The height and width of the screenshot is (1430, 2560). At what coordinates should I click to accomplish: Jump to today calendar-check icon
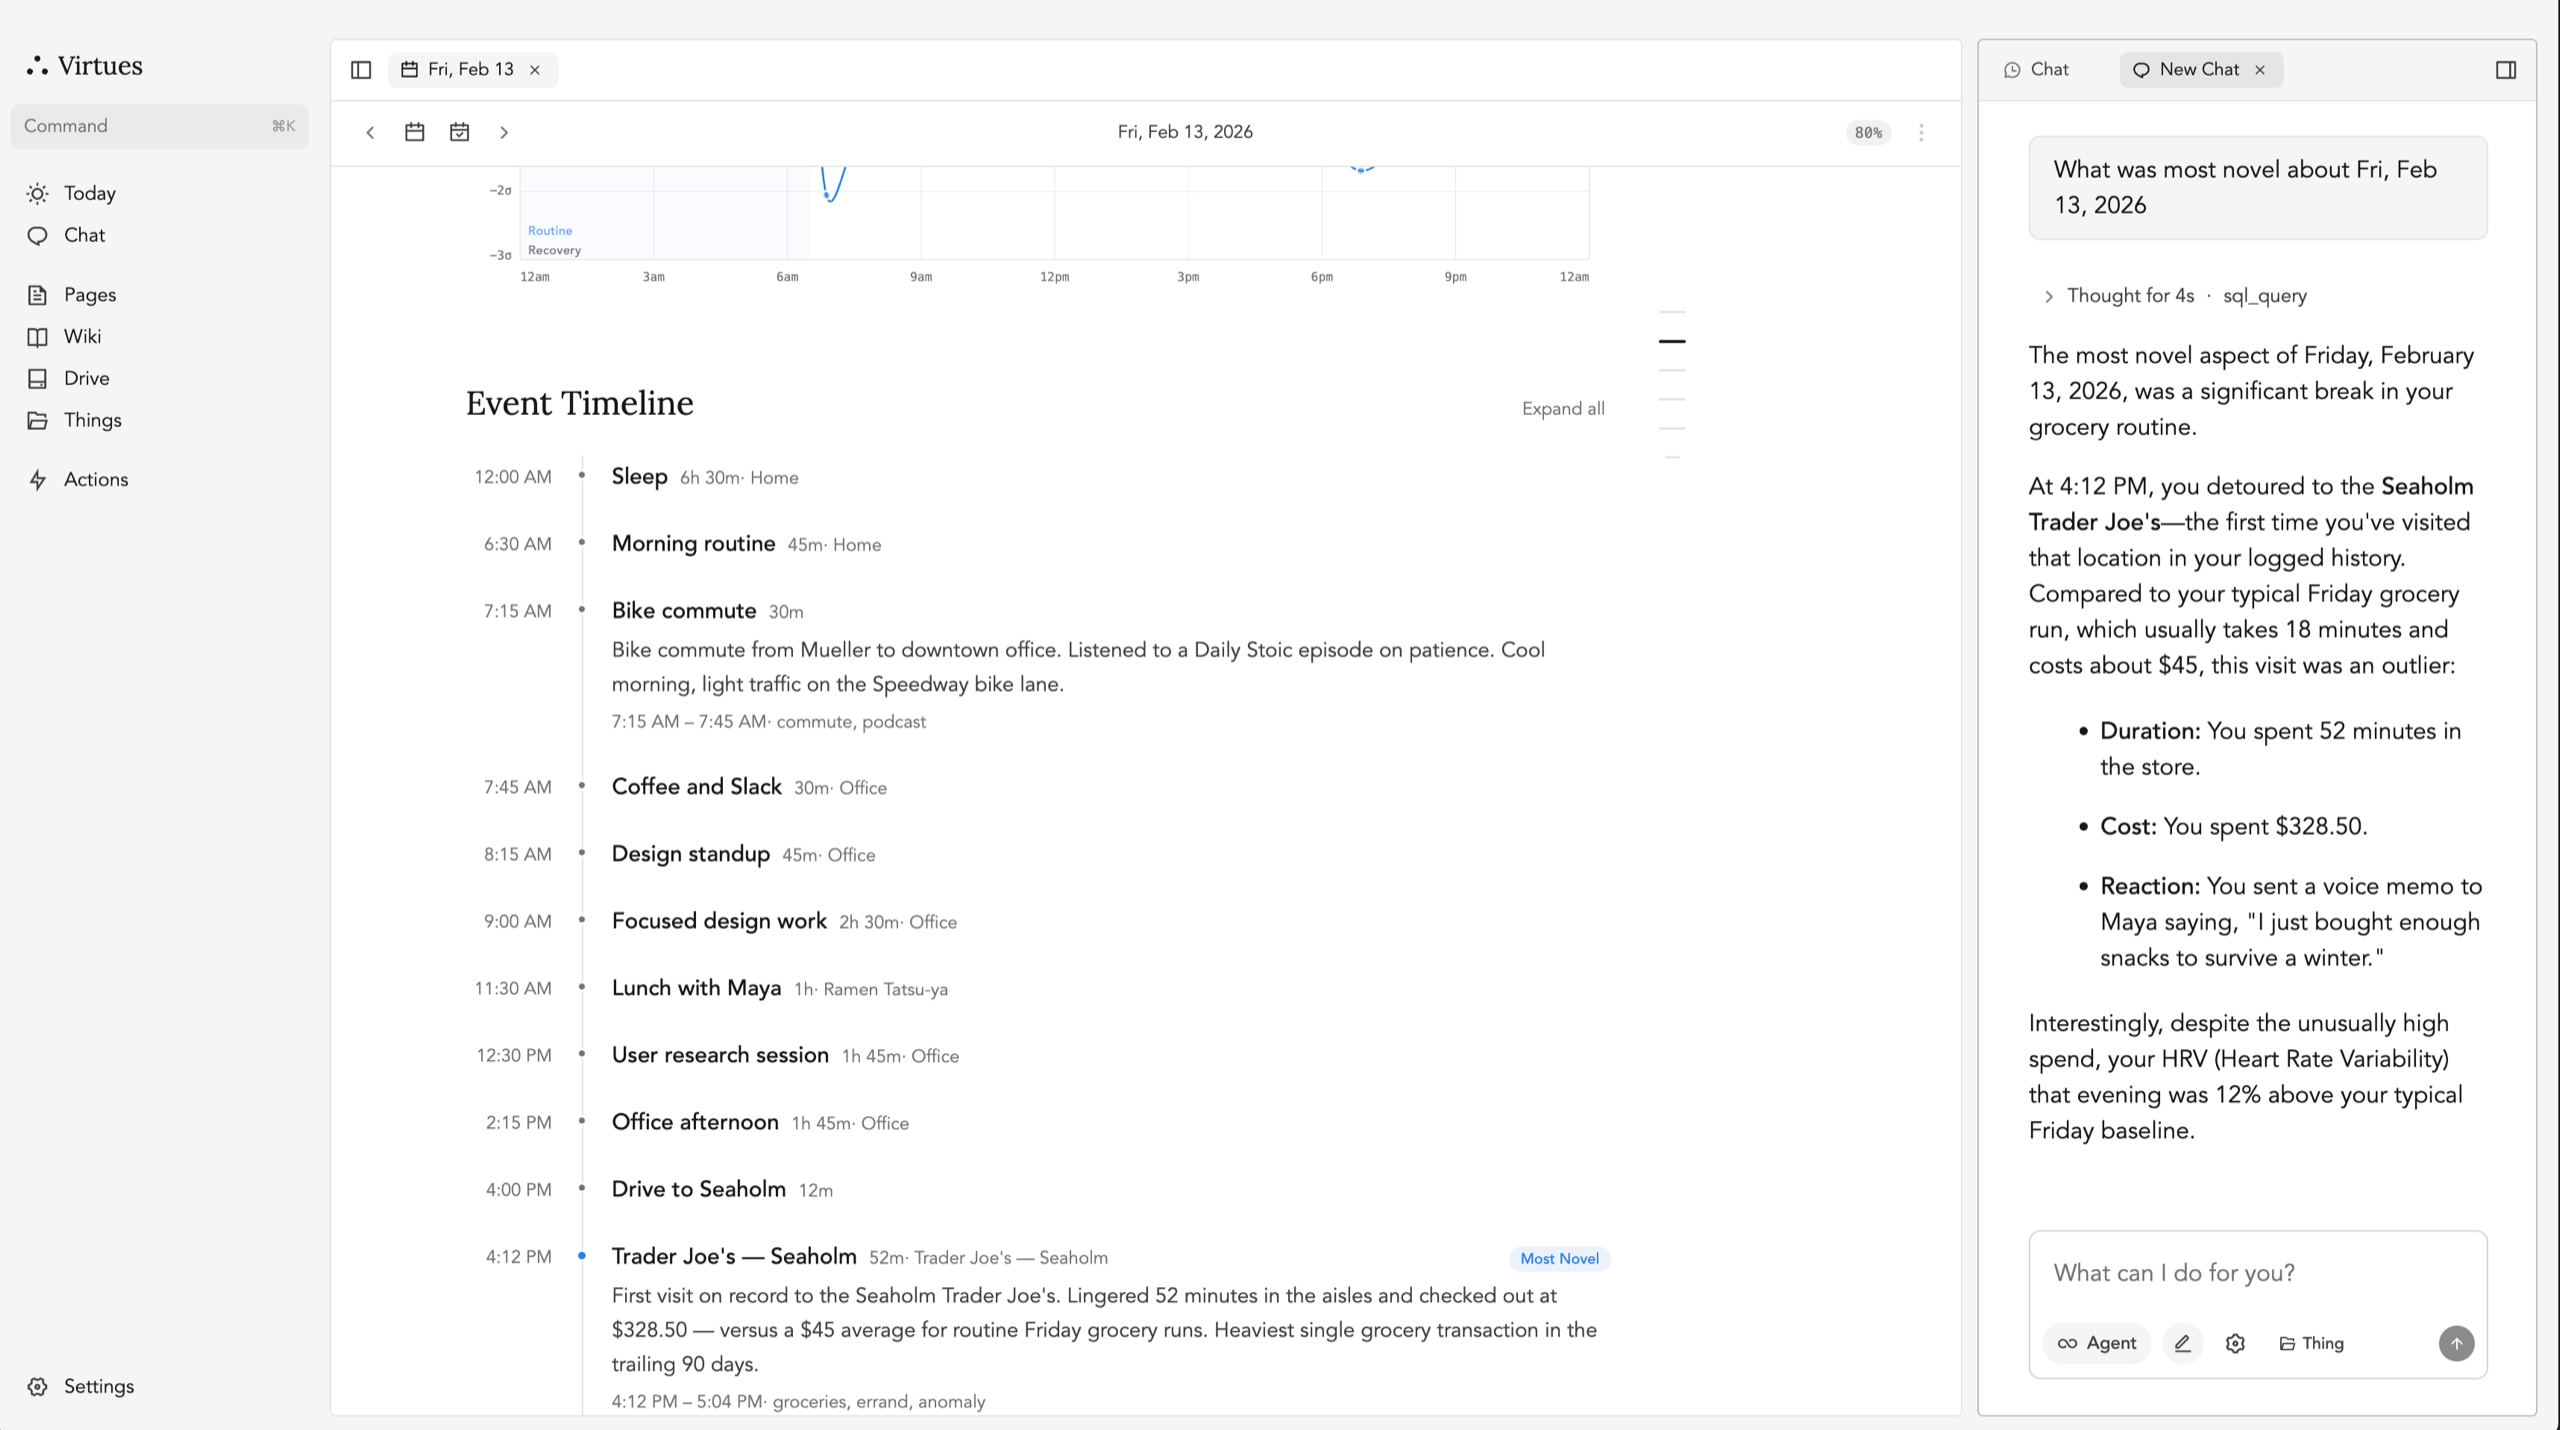coord(459,132)
